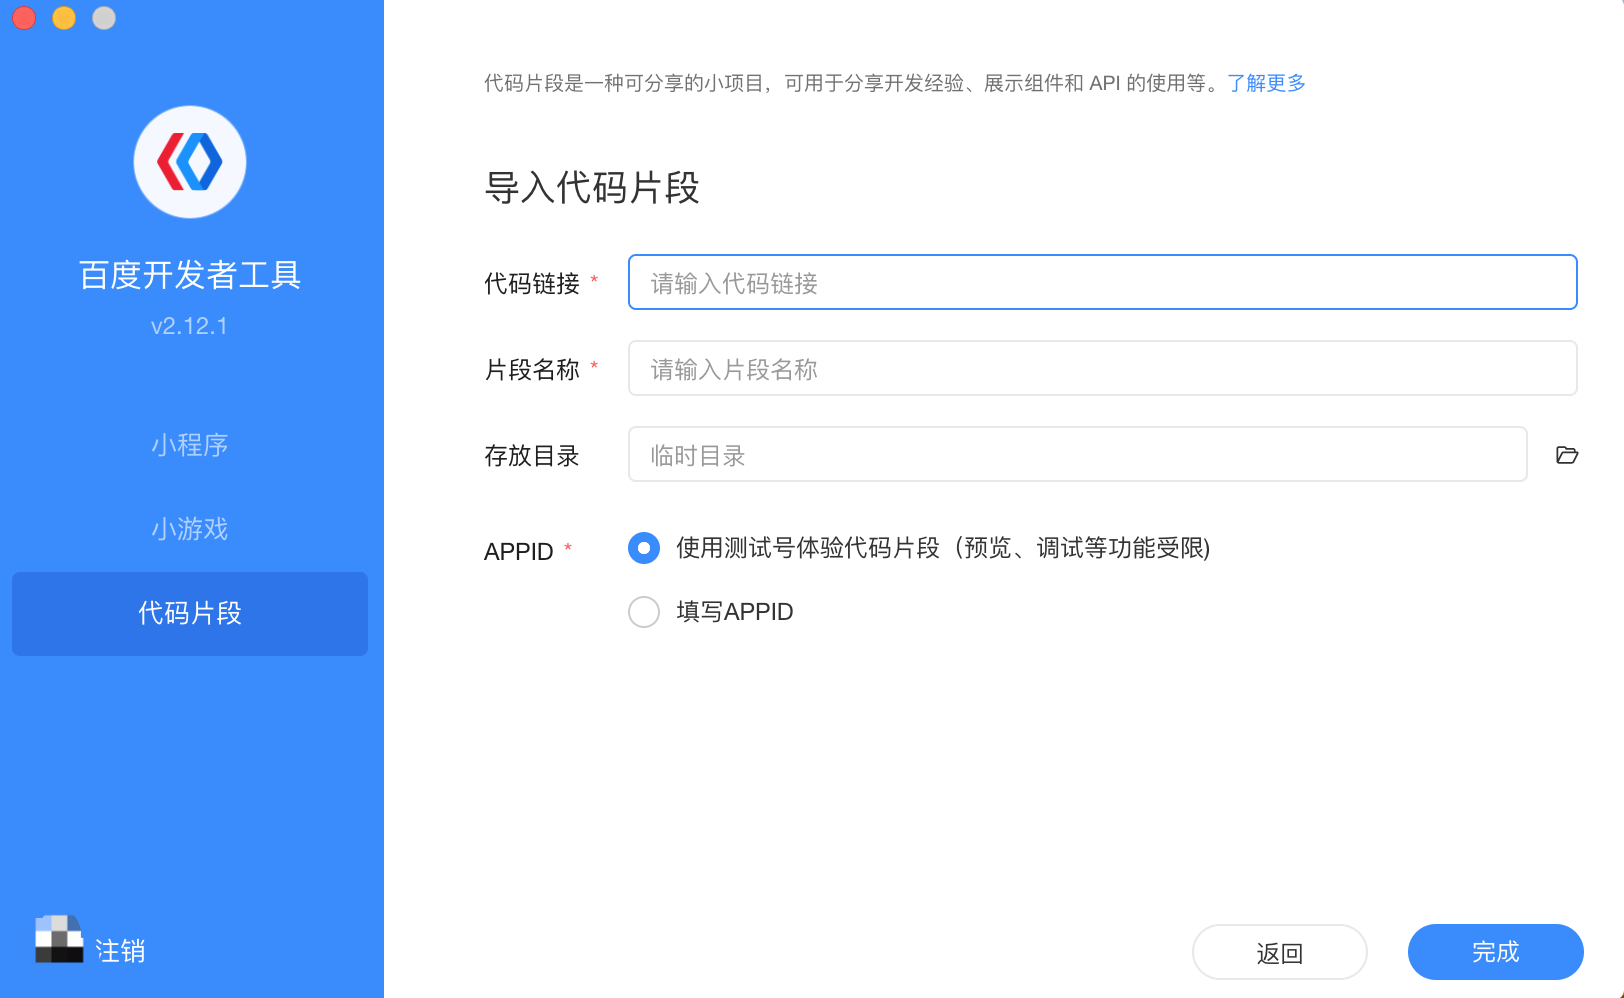Click the 完成 button

(x=1496, y=952)
